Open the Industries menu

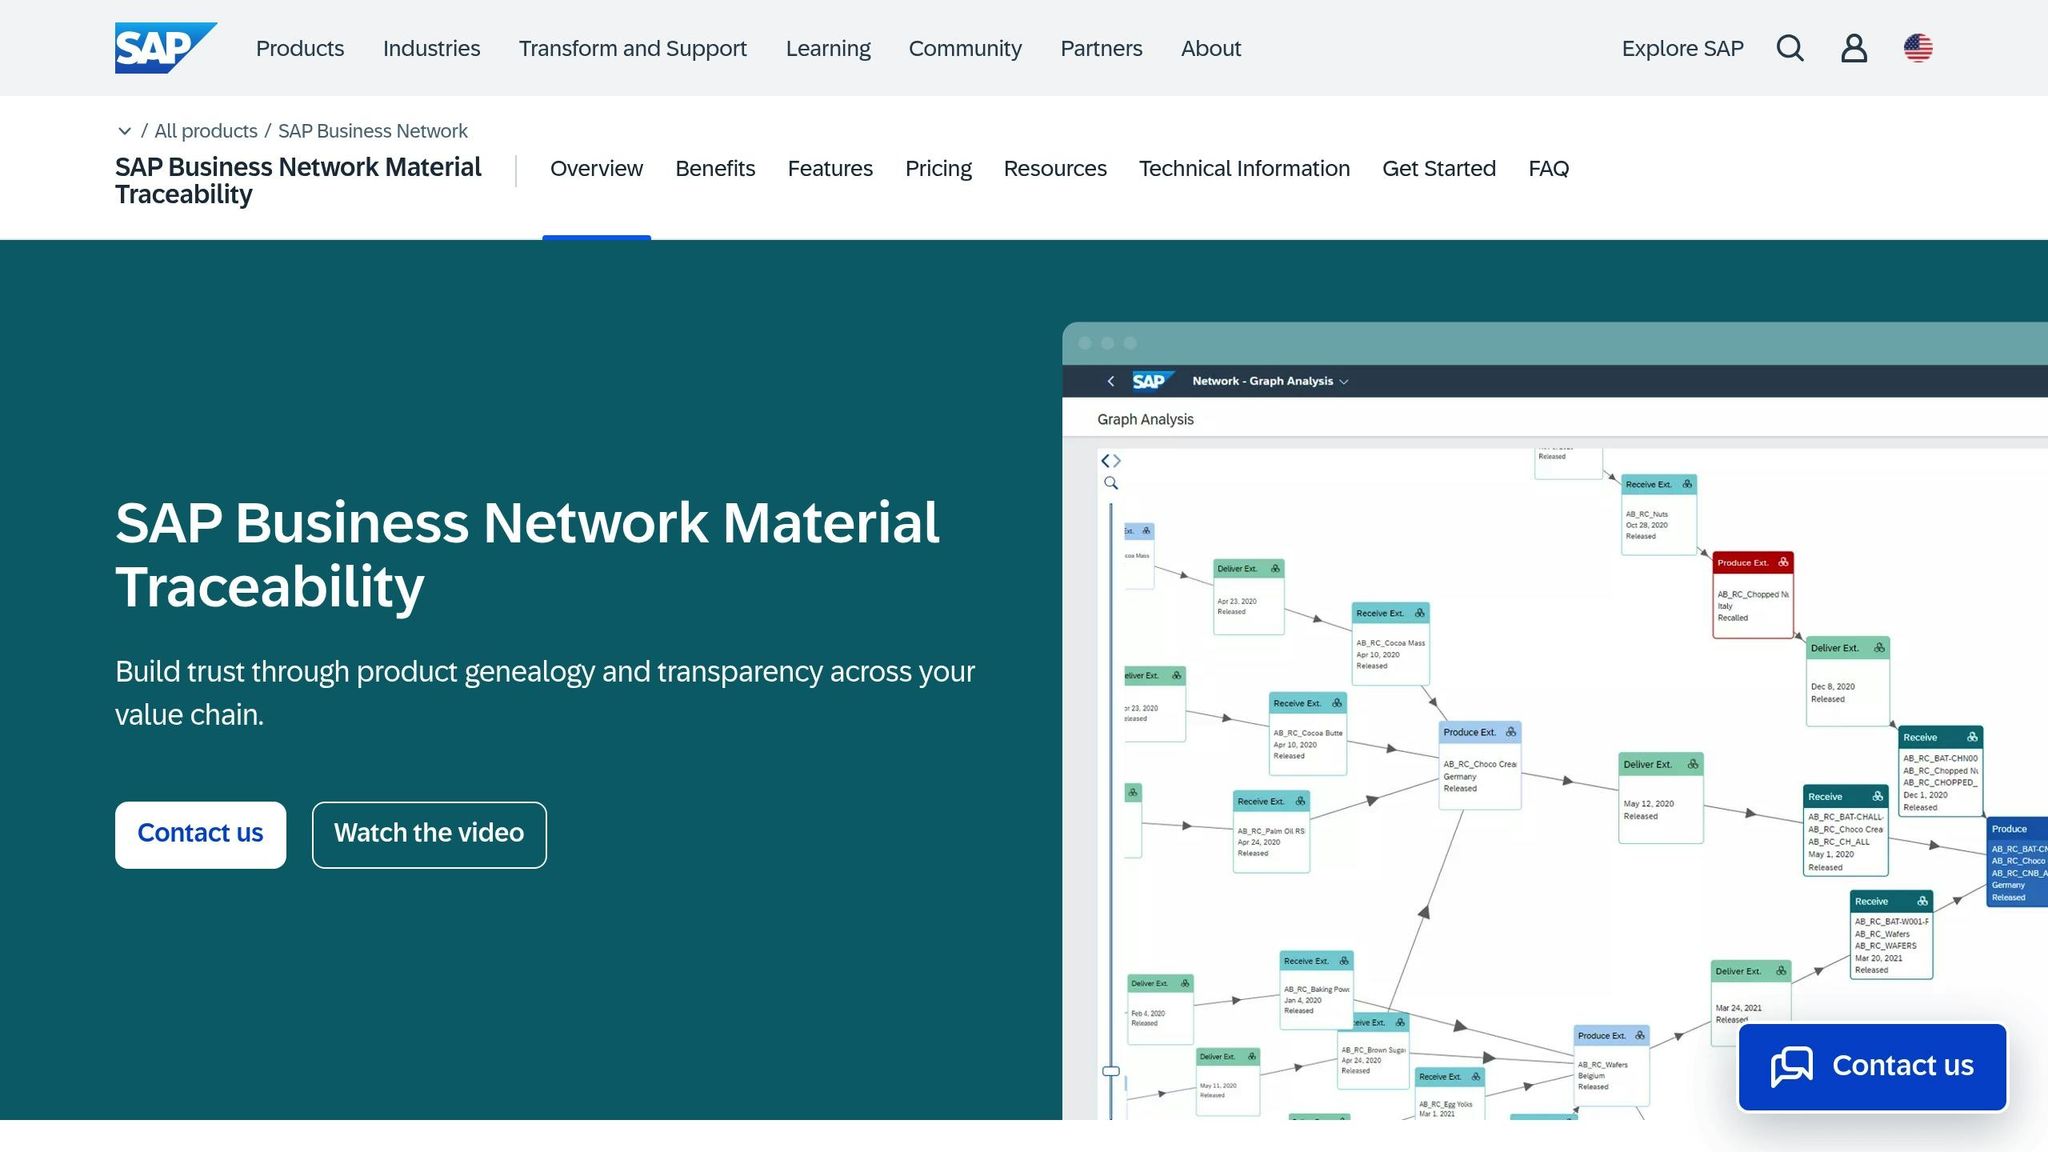(431, 48)
